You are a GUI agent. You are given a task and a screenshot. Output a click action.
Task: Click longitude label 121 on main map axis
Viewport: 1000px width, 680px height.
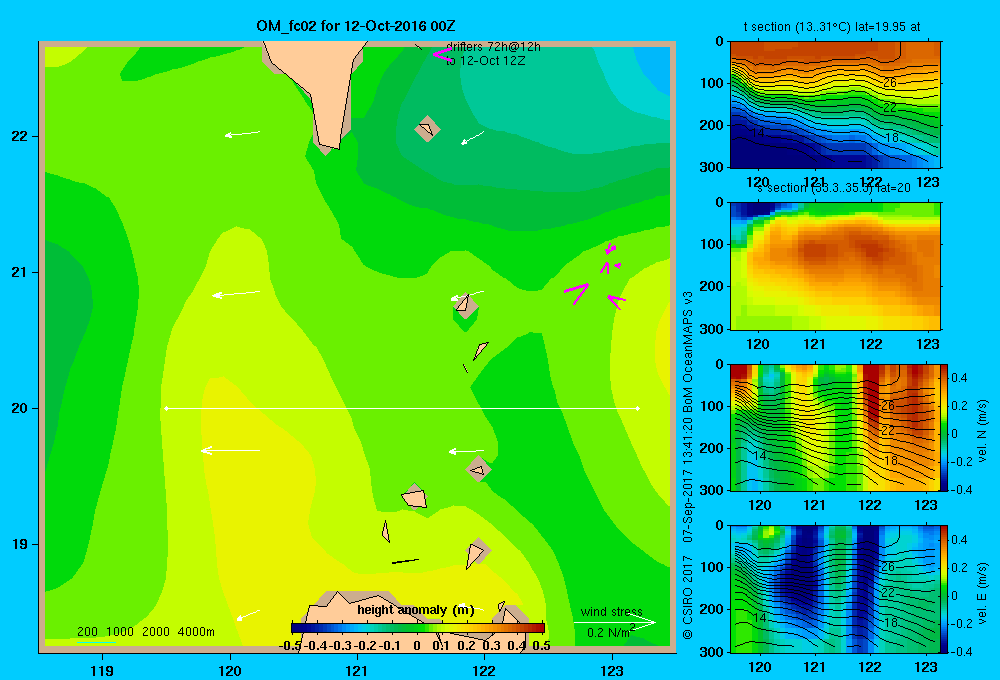click(357, 670)
